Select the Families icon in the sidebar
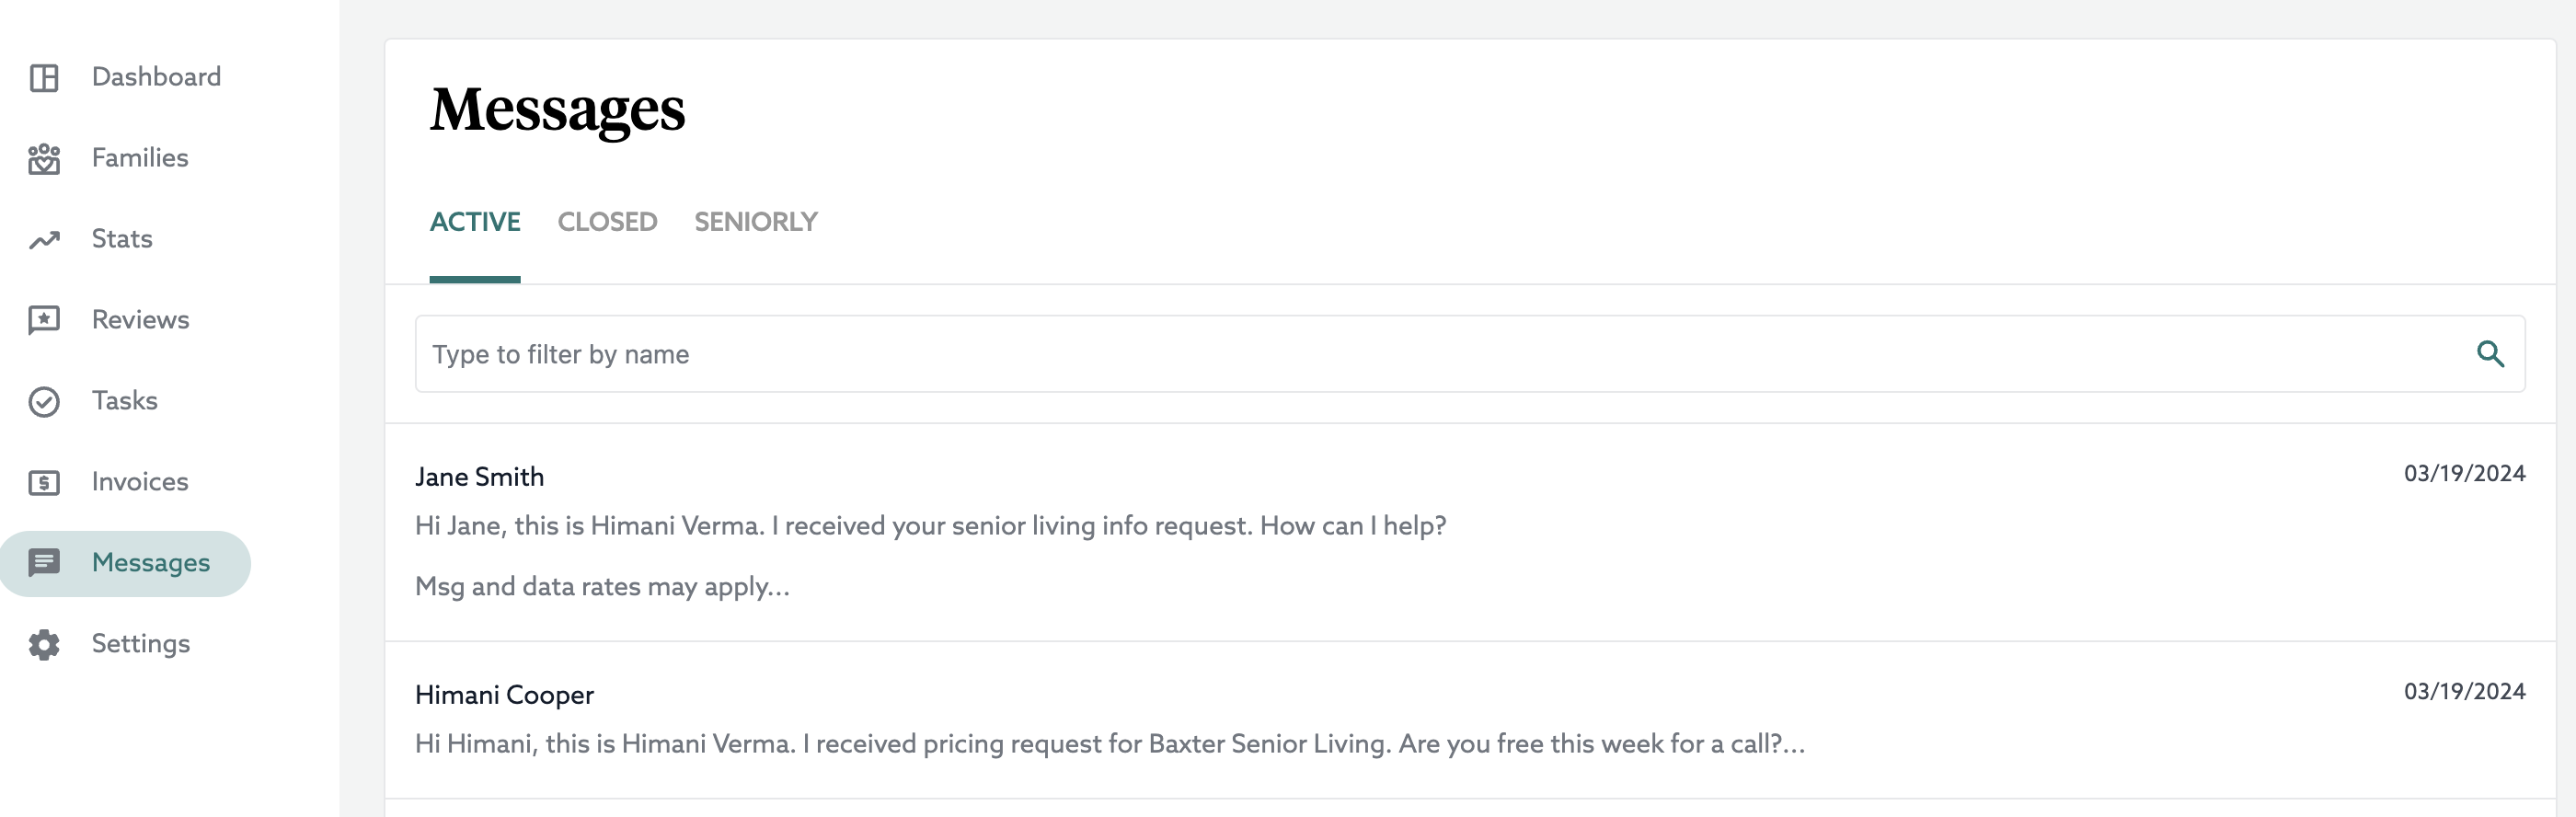2576x817 pixels. pyautogui.click(x=45, y=157)
